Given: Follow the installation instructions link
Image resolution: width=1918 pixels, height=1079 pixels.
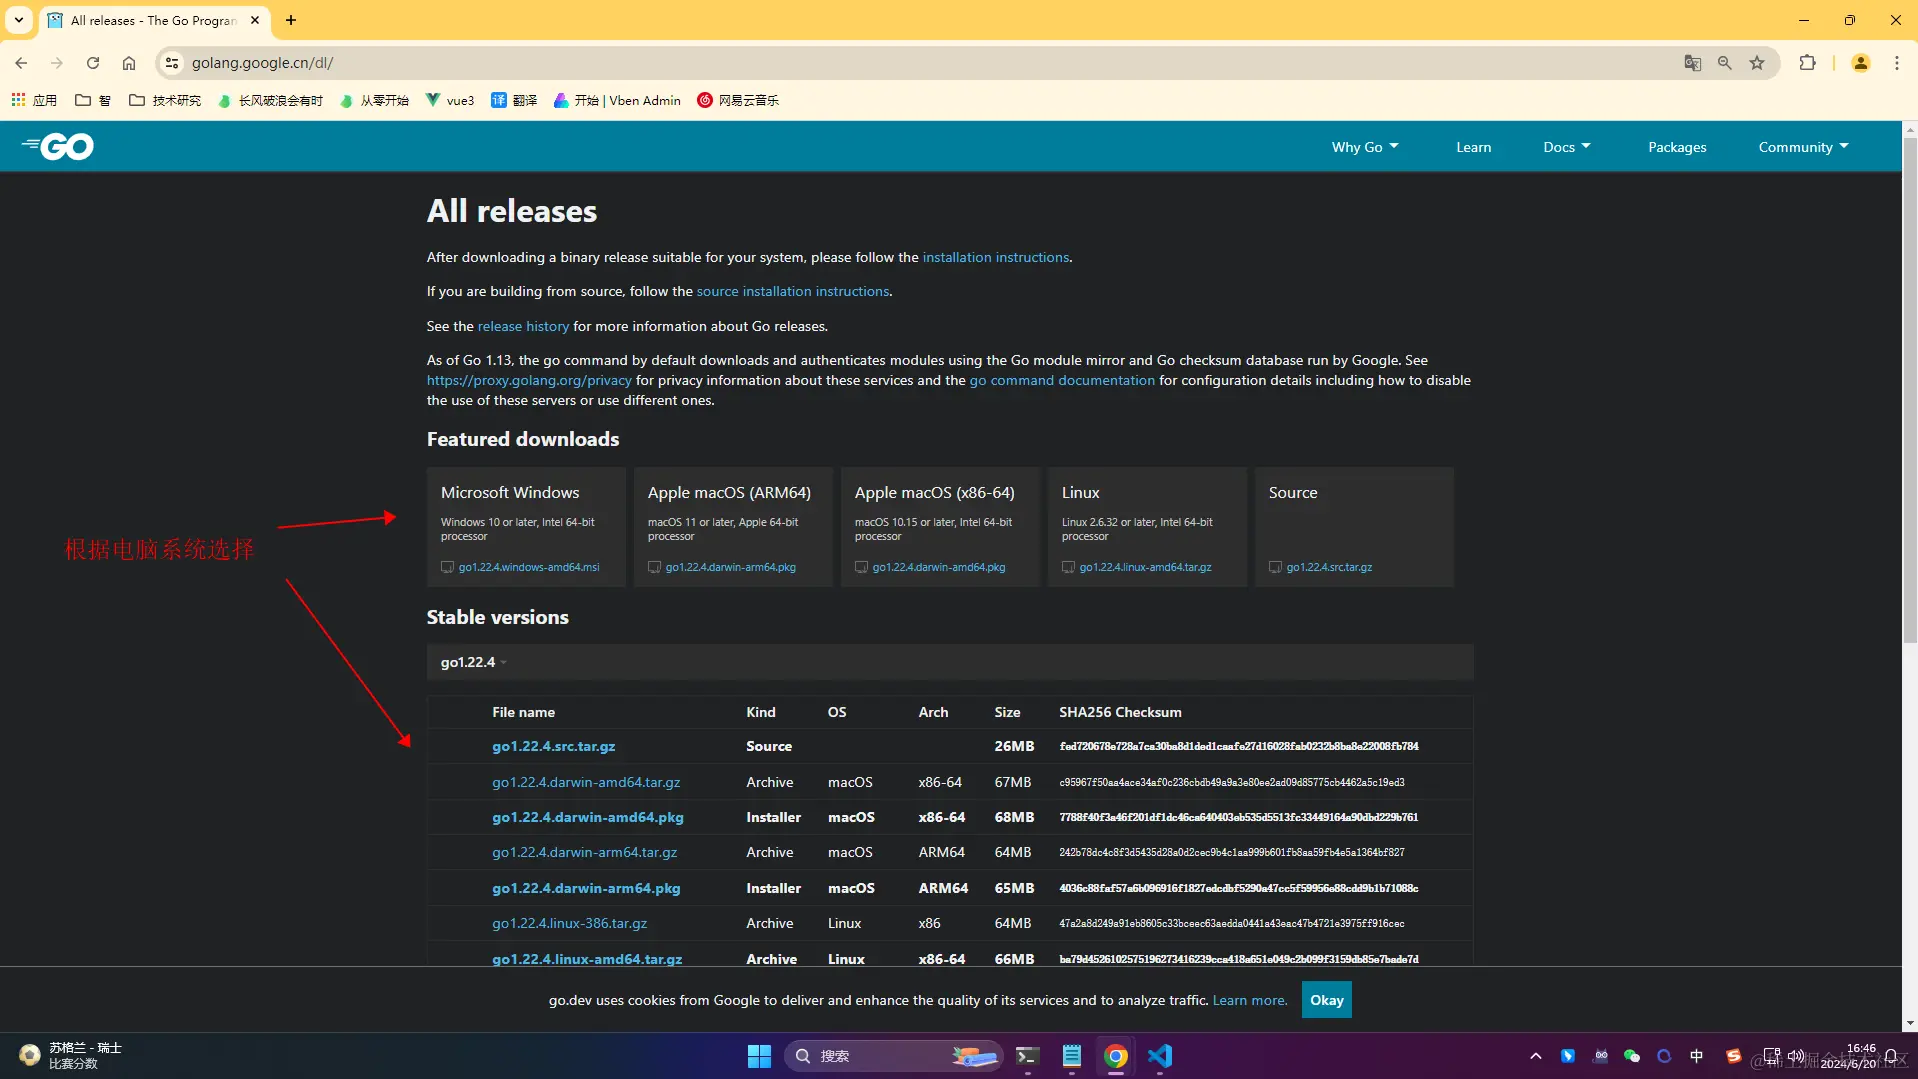Looking at the screenshot, I should tap(995, 257).
